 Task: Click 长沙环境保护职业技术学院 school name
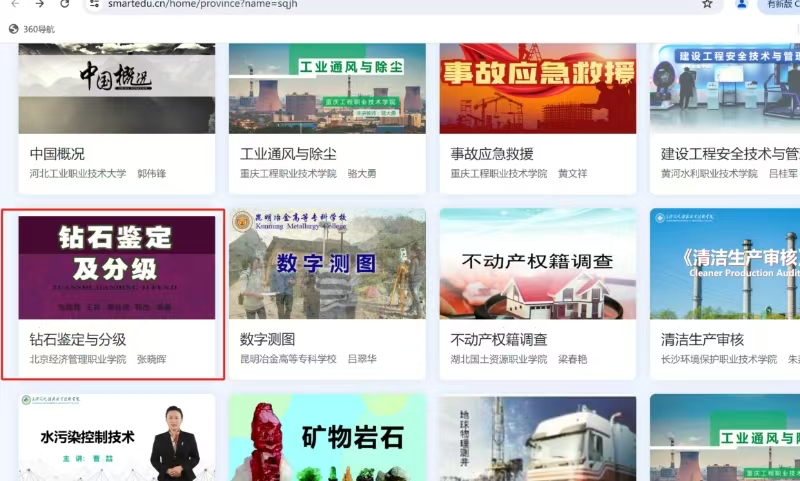click(x=719, y=359)
